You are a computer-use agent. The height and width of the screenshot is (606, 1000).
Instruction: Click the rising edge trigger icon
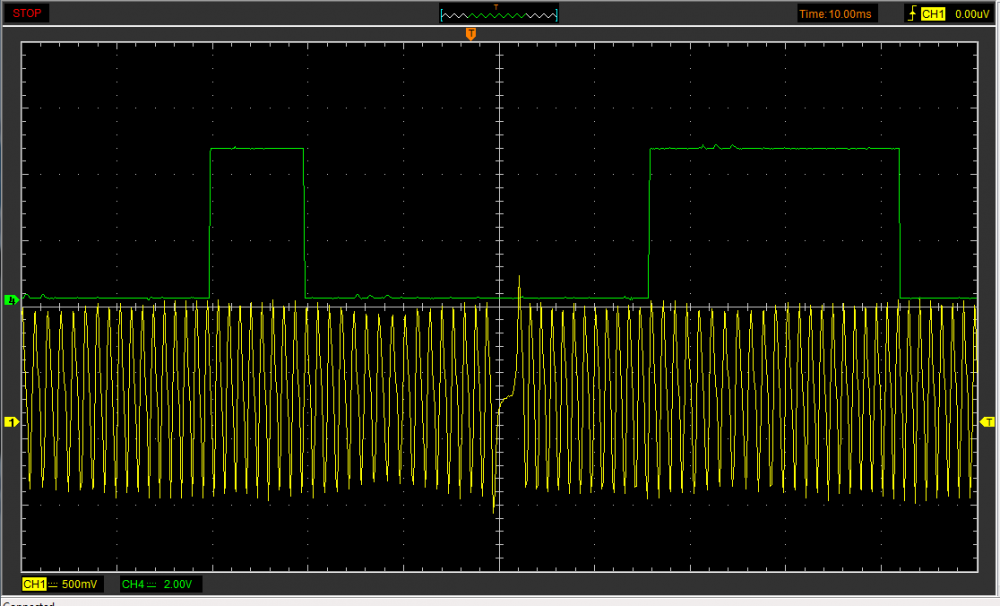pyautogui.click(x=910, y=14)
